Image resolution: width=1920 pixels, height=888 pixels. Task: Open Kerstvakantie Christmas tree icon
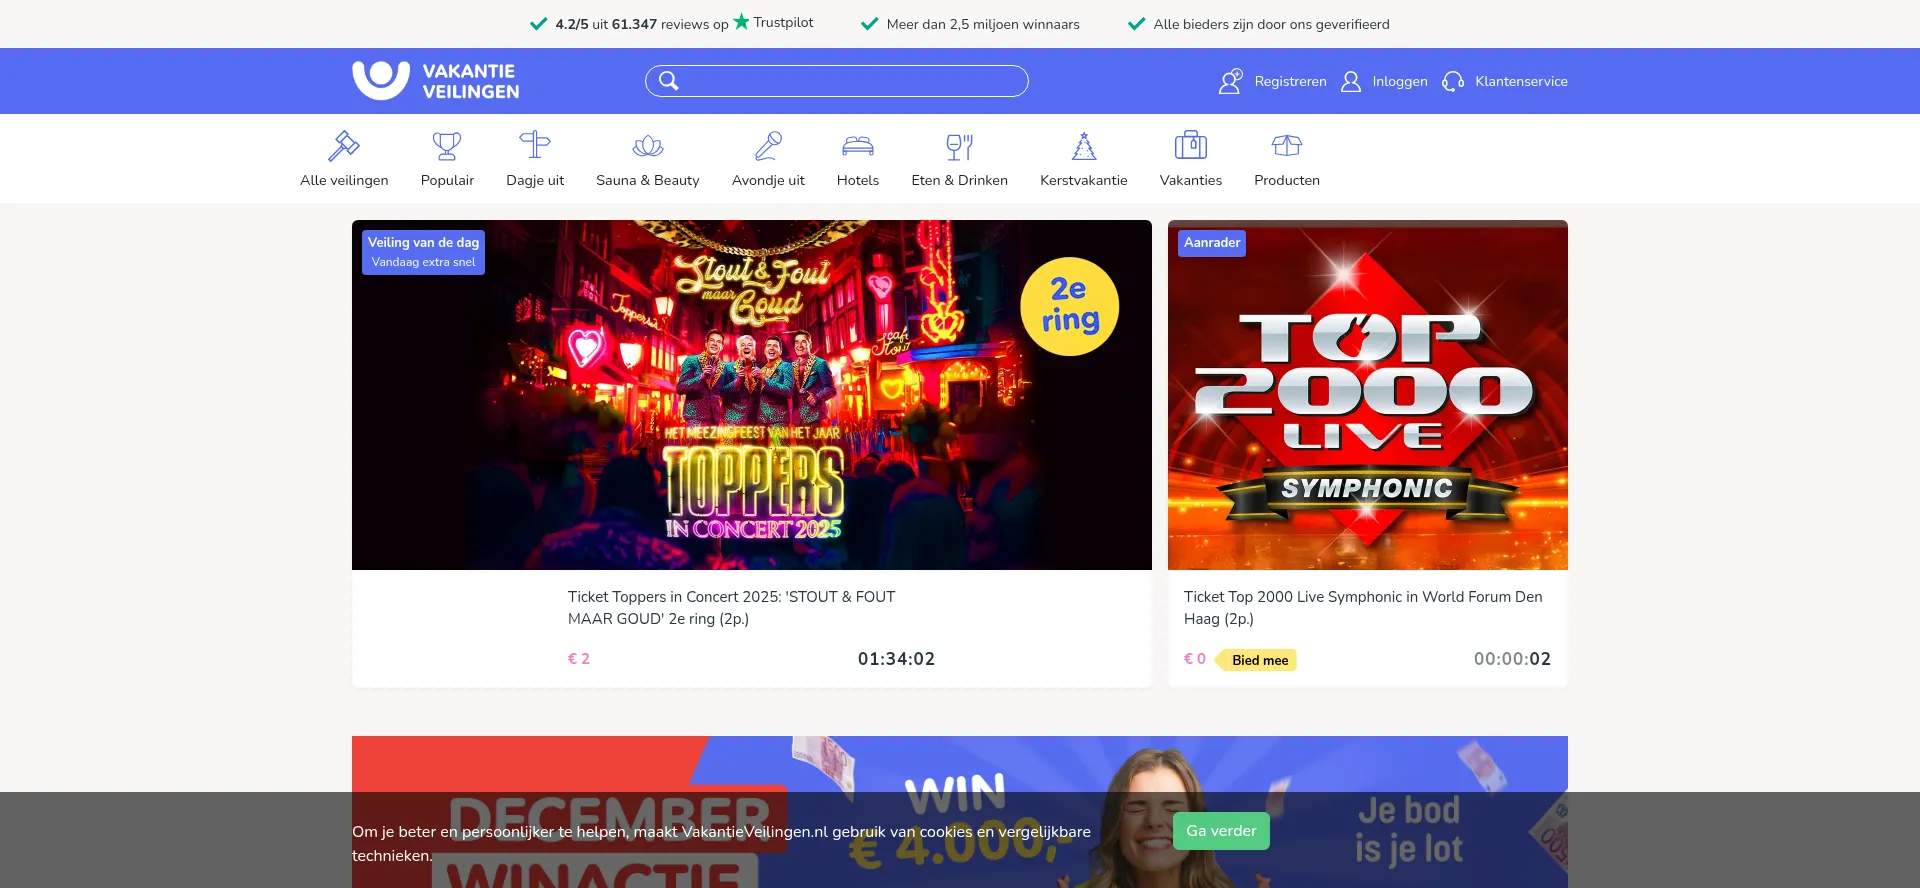(x=1084, y=146)
